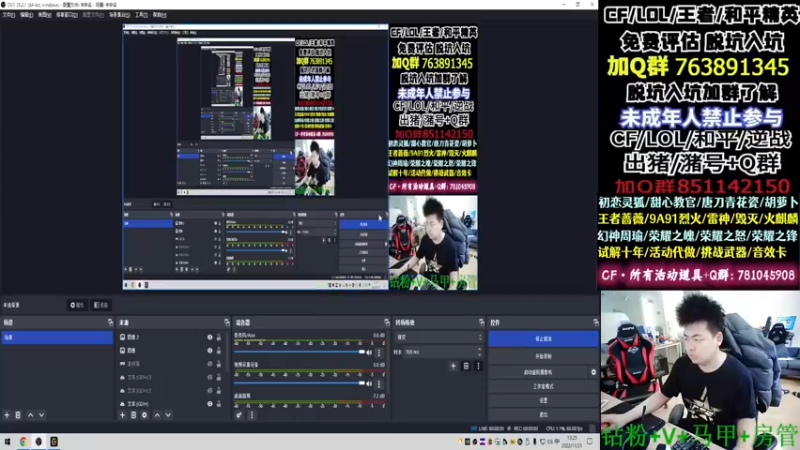Viewport: 800px width, 450px height.
Task: Remove the selected source with the trash icon
Action: [x=133, y=415]
